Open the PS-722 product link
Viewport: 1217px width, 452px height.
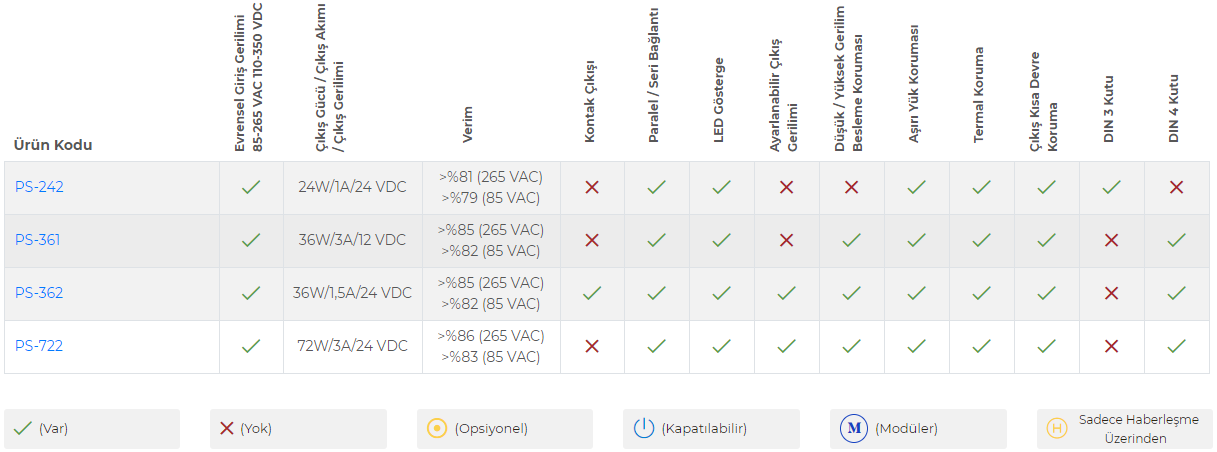(39, 346)
